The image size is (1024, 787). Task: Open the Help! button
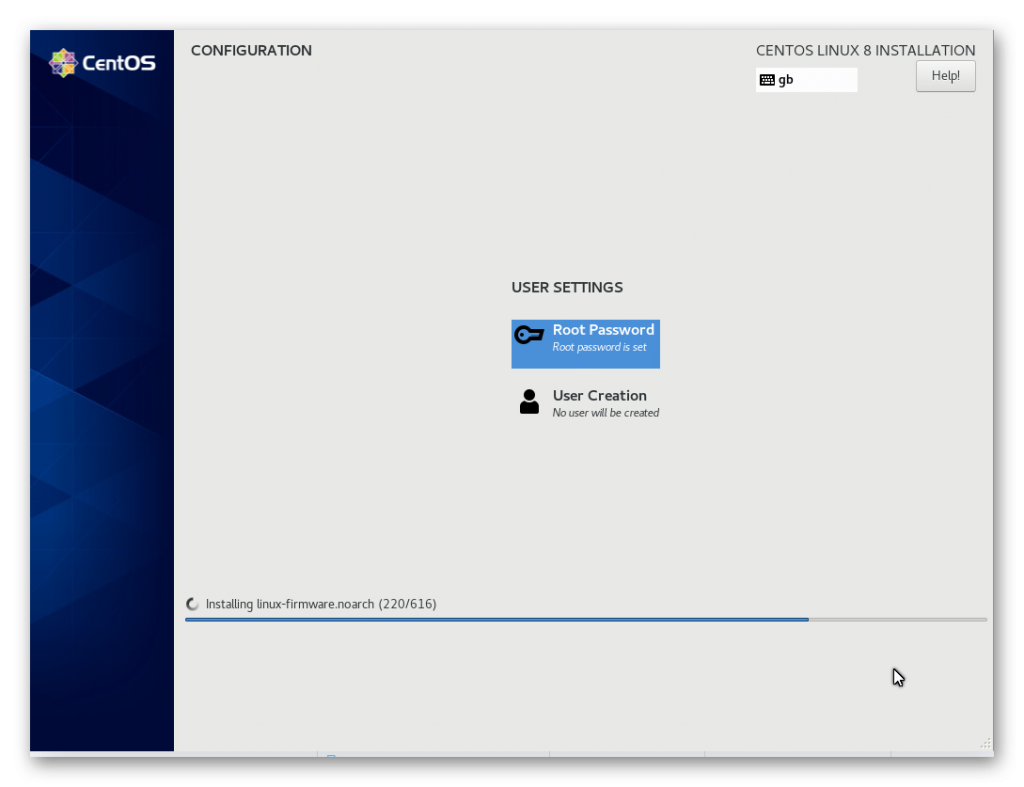tap(945, 76)
